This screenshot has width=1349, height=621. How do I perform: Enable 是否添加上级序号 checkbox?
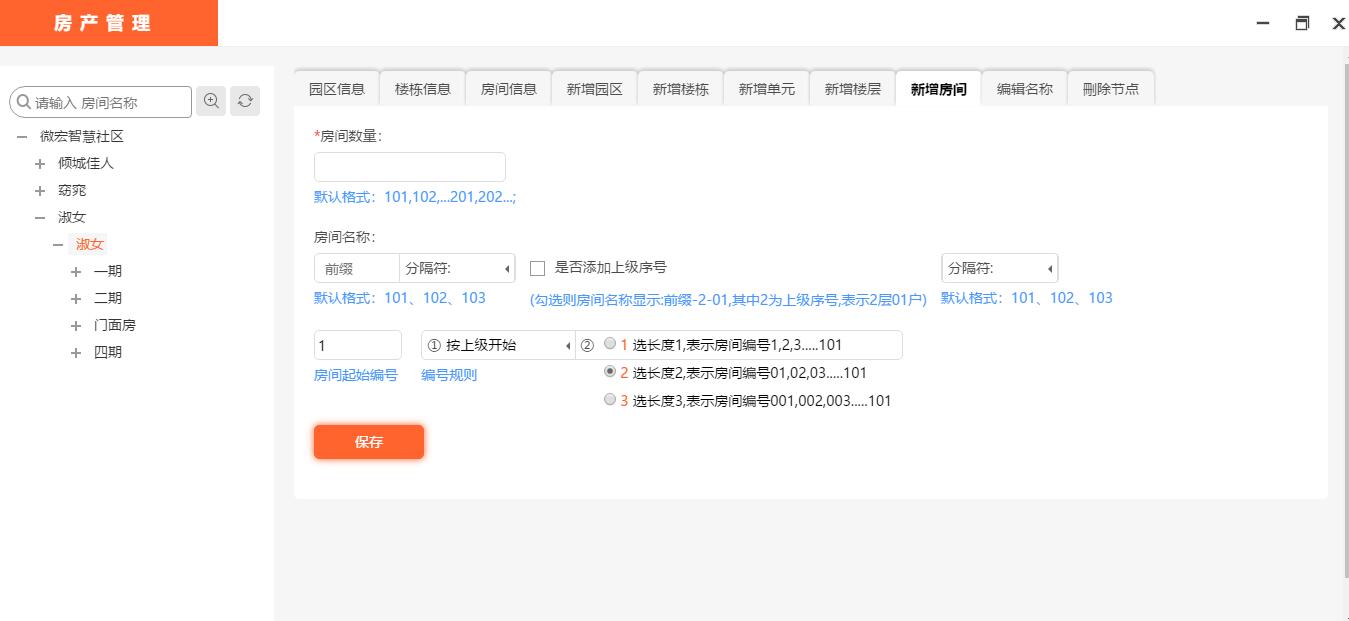(538, 268)
